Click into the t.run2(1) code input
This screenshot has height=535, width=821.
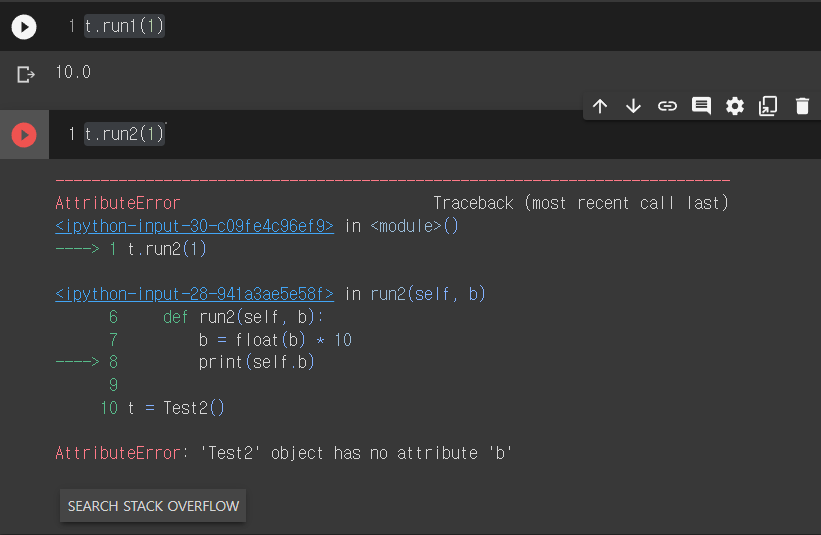coord(124,134)
